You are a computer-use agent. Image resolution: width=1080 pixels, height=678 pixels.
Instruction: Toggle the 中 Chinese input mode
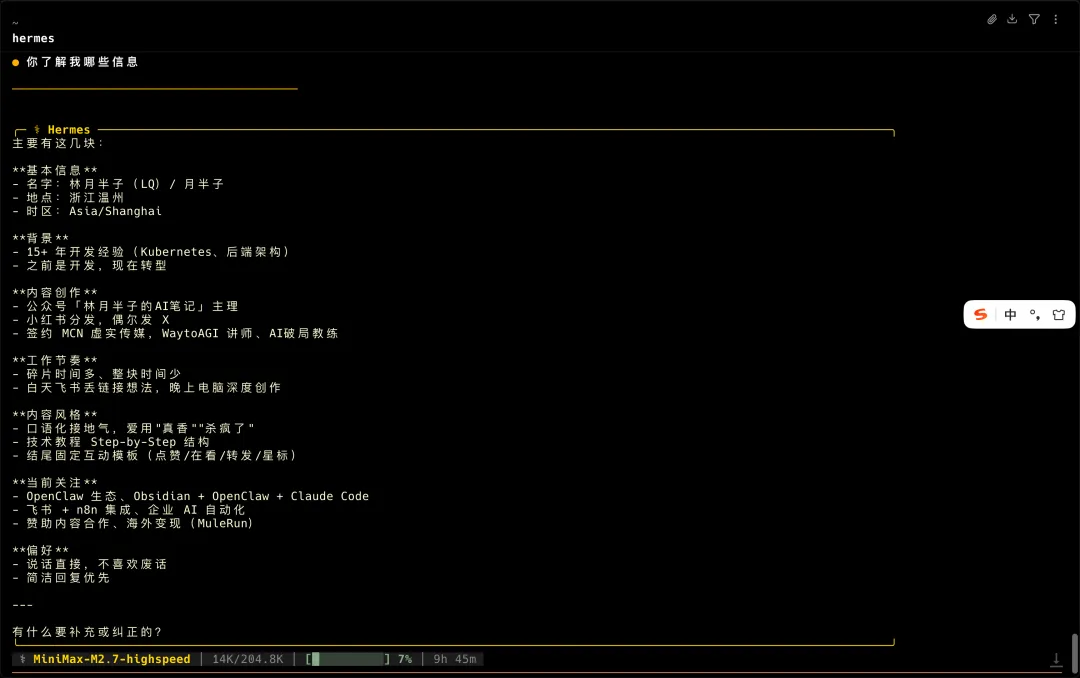1010,315
